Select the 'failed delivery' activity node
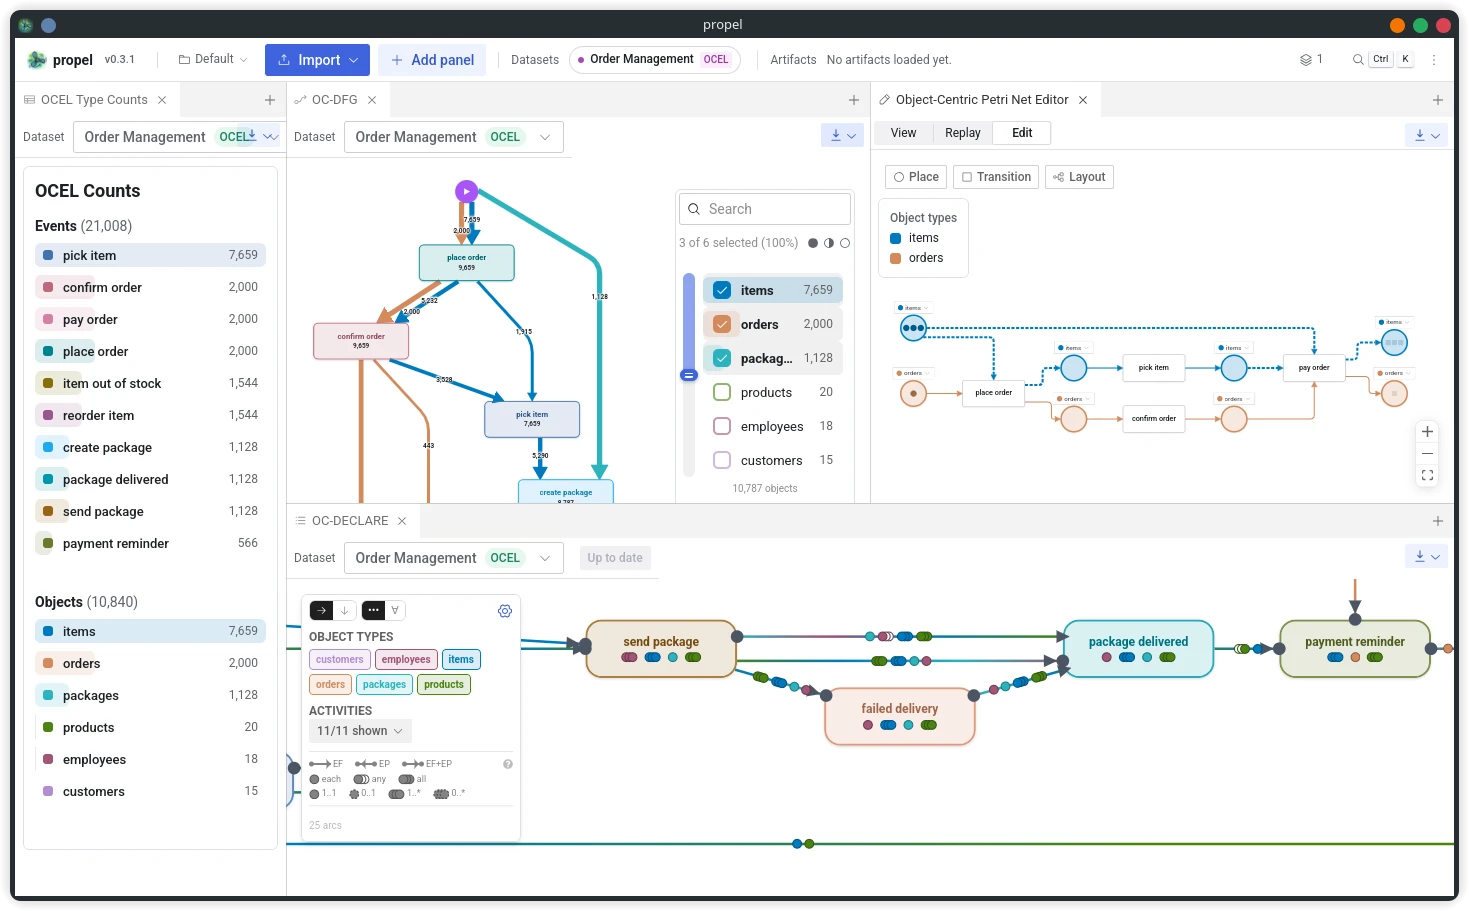 900,716
